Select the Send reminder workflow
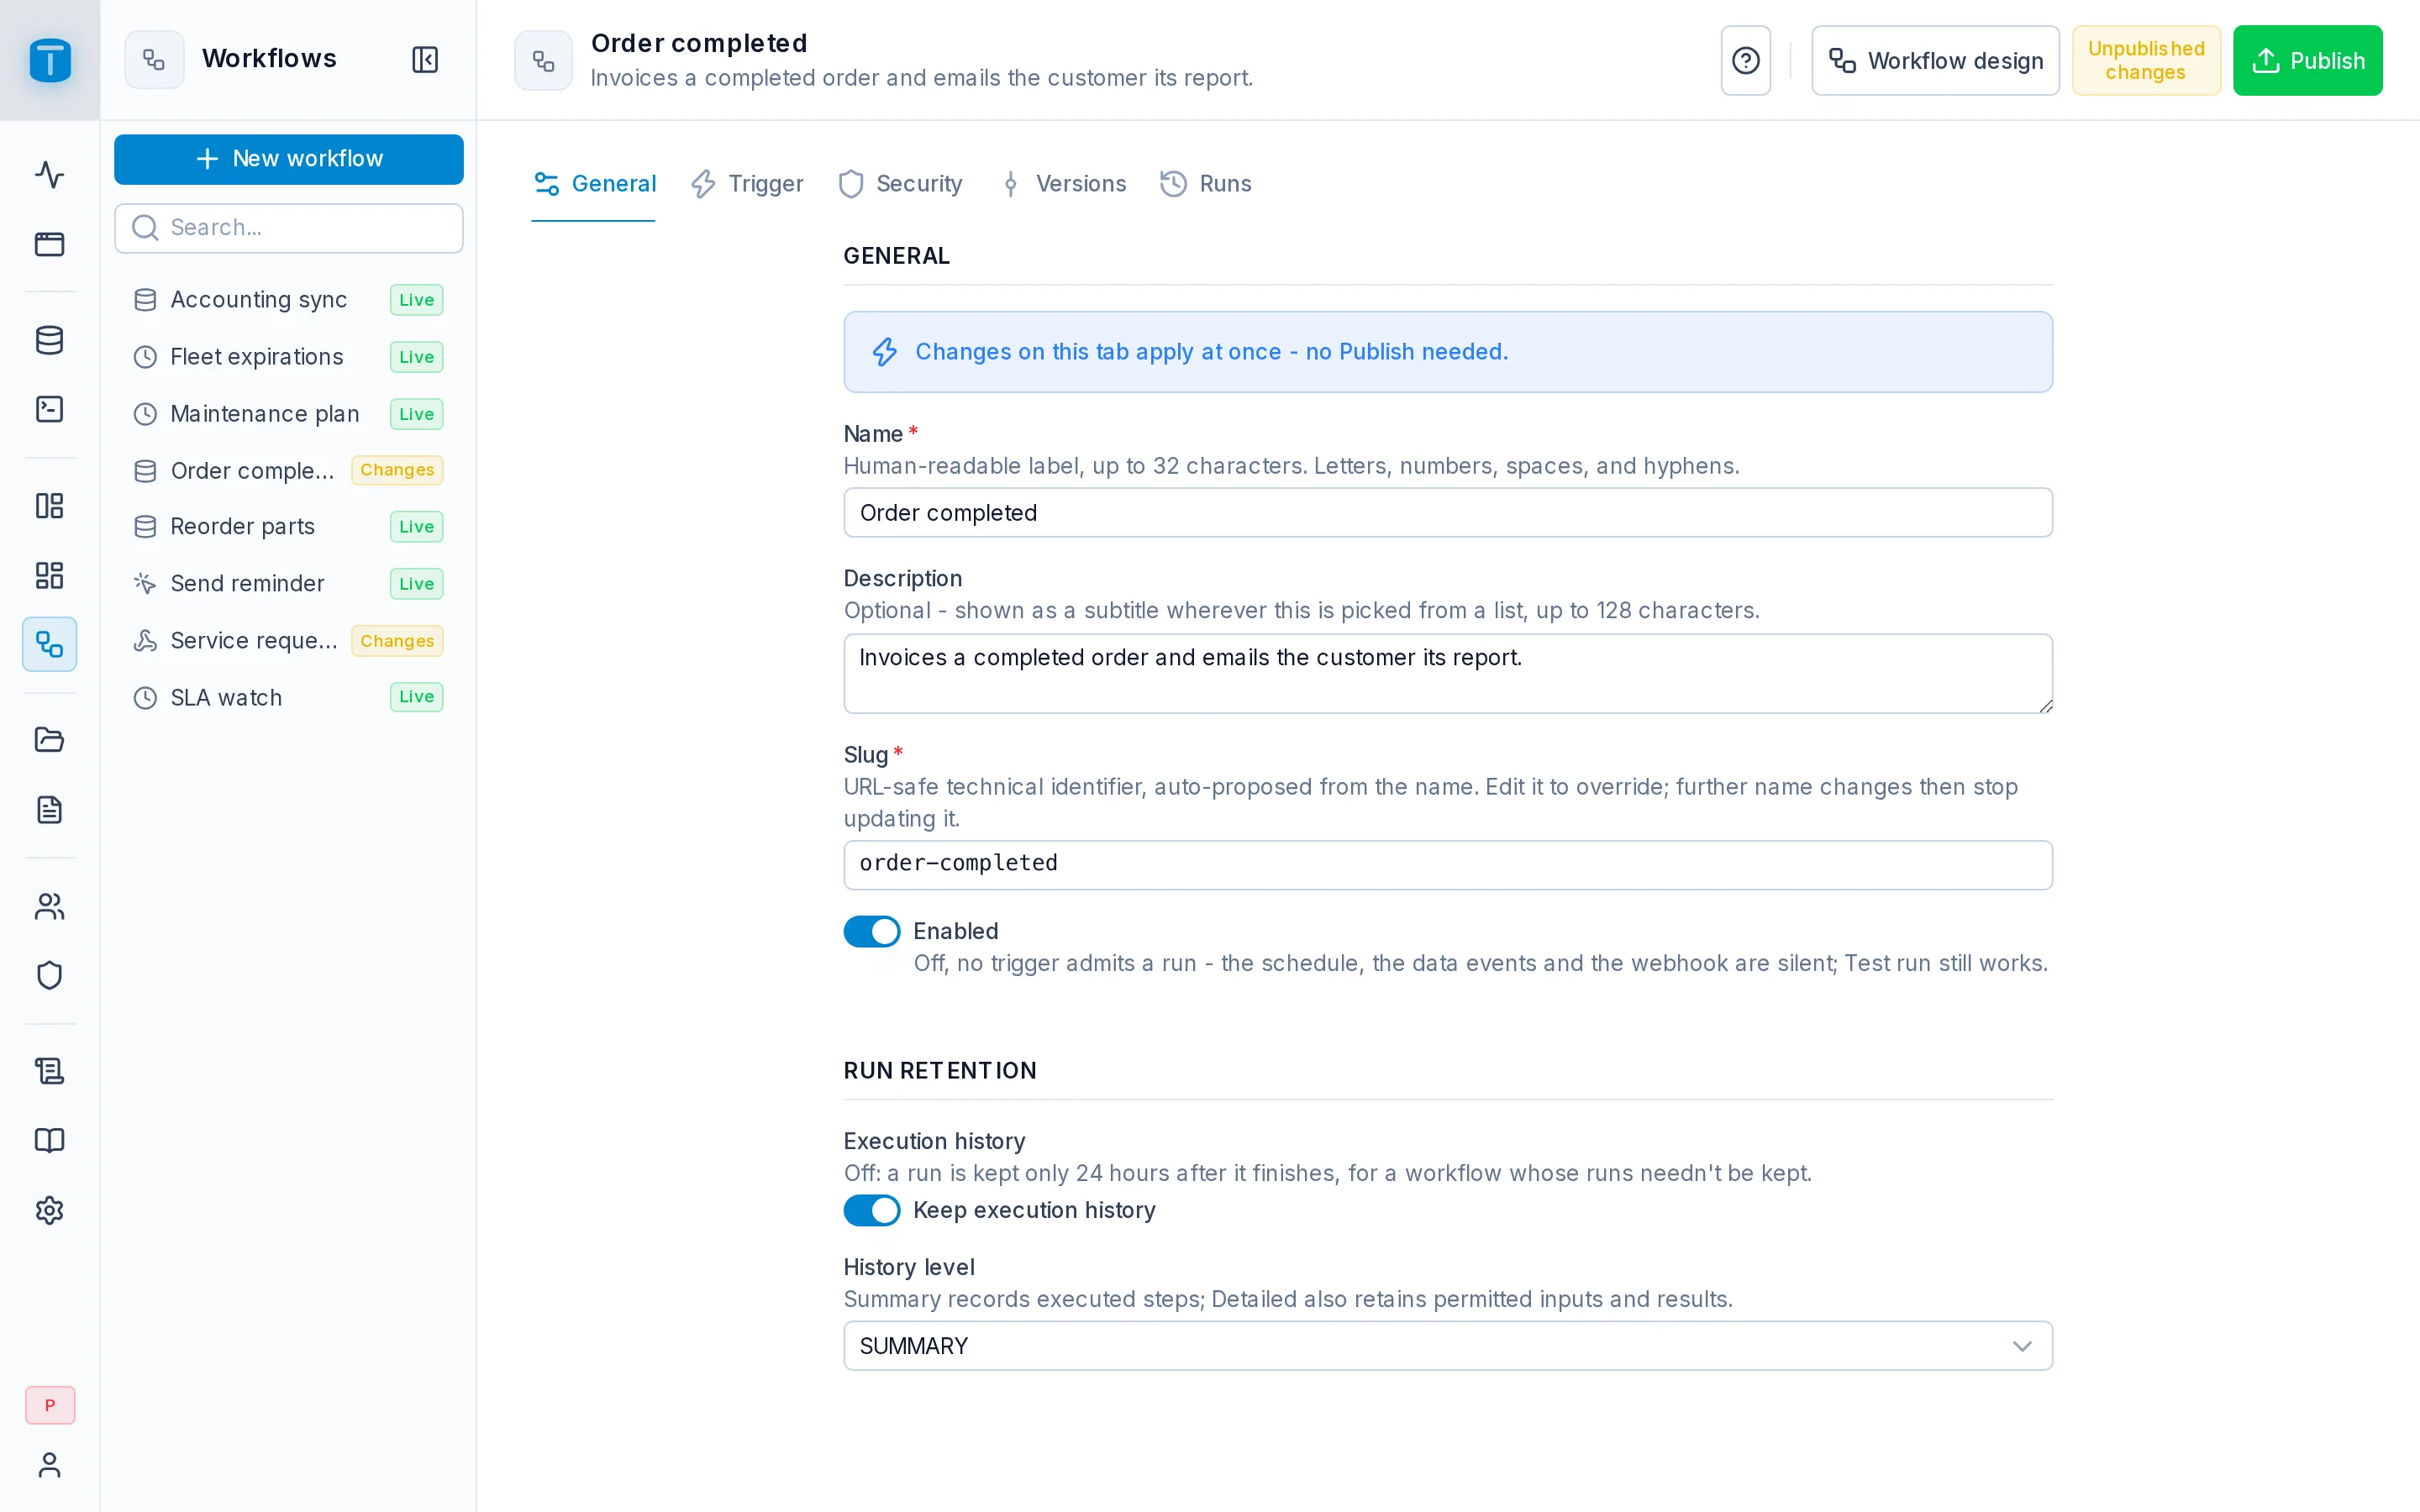Viewport: 2420px width, 1512px height. (289, 583)
